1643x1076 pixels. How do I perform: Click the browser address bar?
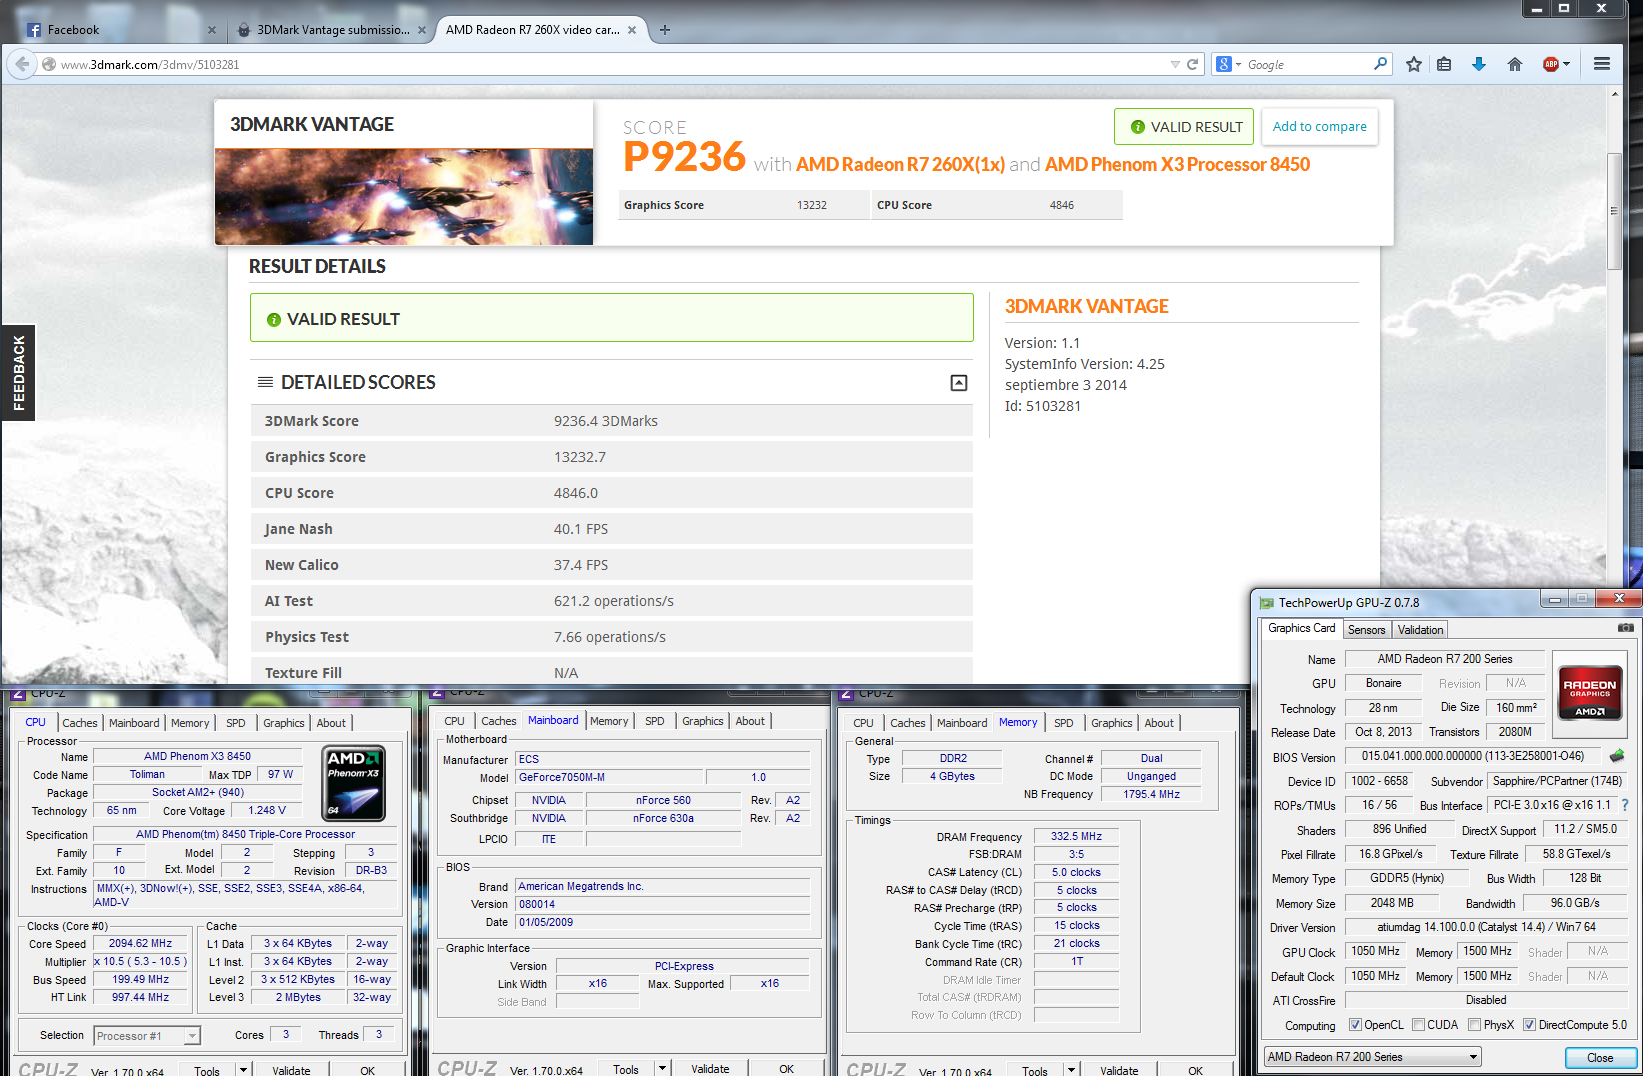coord(610,64)
